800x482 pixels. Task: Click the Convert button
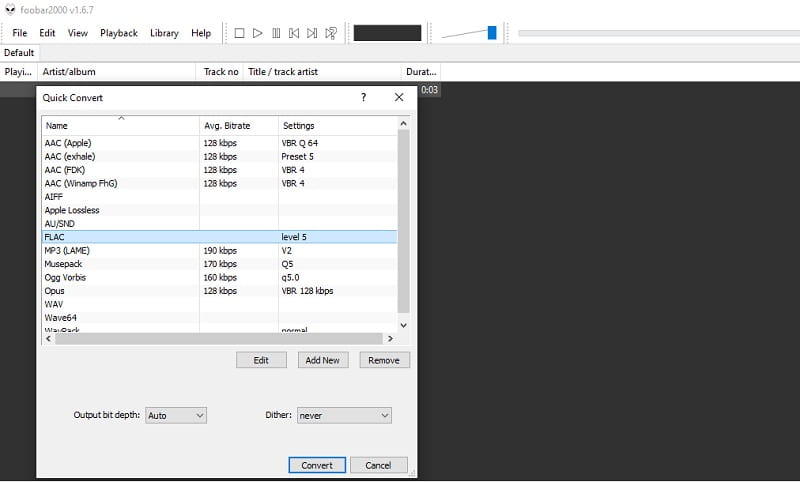[317, 465]
